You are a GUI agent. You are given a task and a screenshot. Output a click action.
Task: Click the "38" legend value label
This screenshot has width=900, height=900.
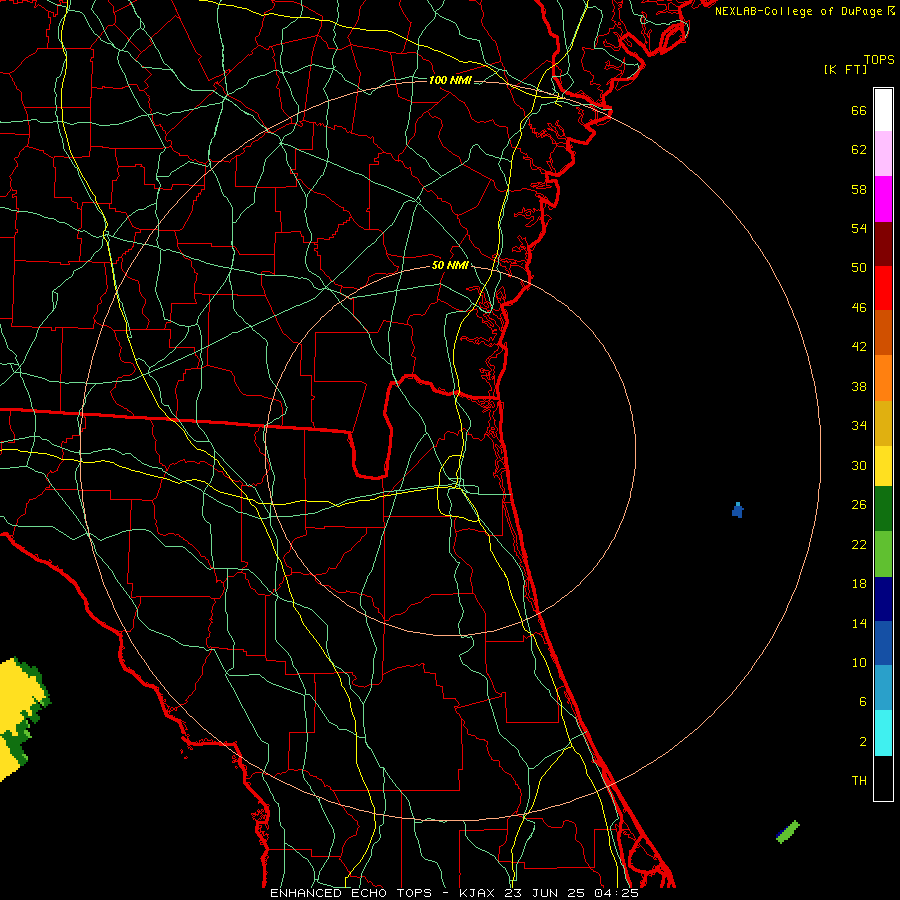(x=859, y=386)
